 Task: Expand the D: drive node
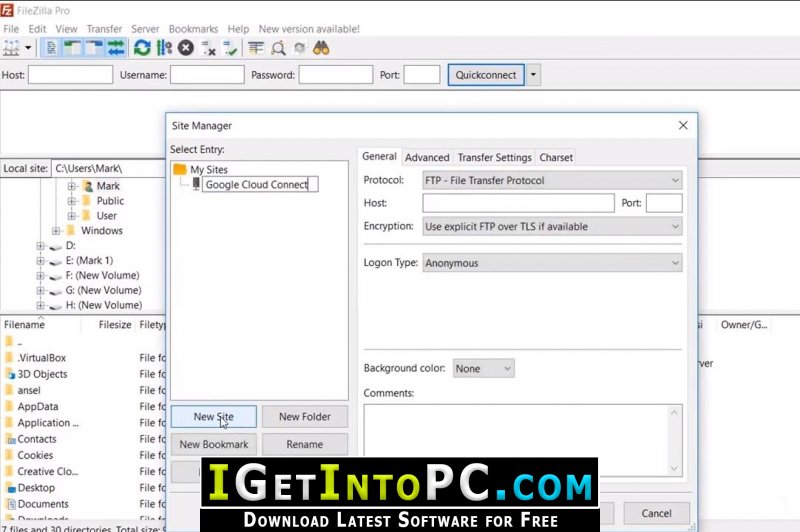(x=40, y=246)
